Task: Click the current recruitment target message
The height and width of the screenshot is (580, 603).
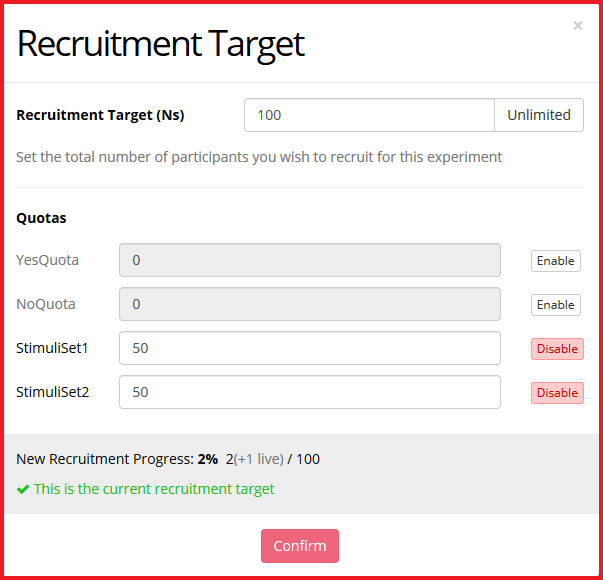Action: [x=154, y=489]
